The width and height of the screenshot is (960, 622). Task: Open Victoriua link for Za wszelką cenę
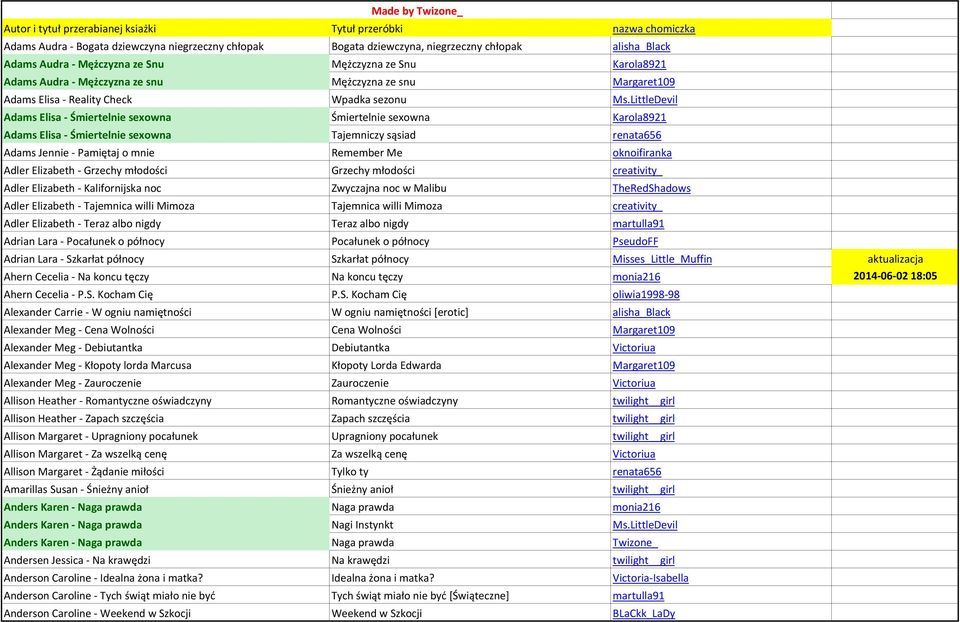pos(634,455)
